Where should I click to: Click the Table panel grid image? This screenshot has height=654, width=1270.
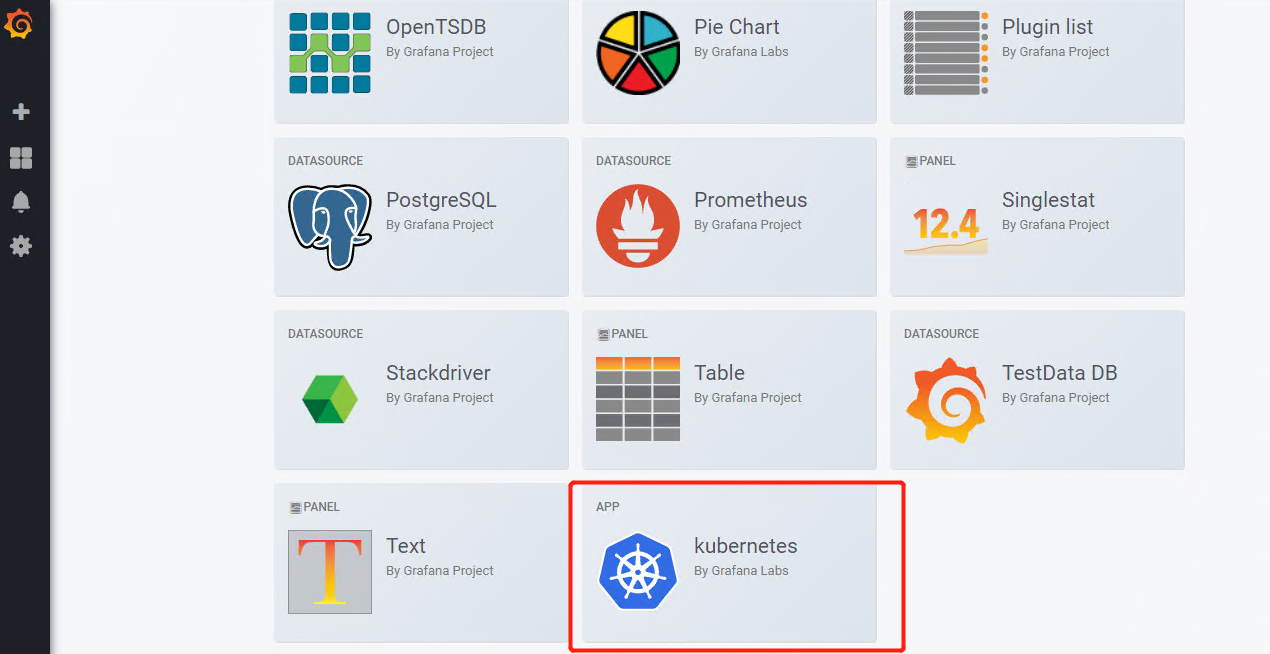(x=638, y=399)
